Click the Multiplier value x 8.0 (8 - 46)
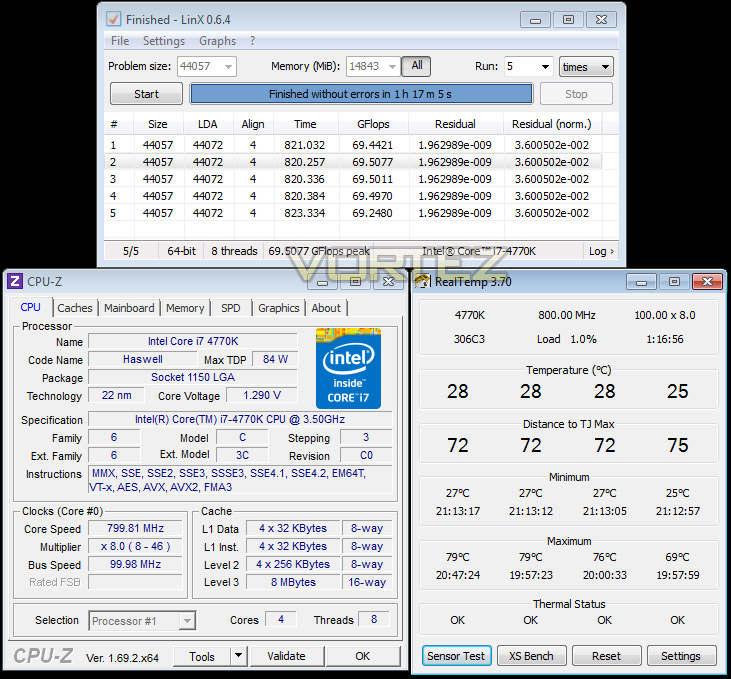731x679 pixels. [x=135, y=546]
